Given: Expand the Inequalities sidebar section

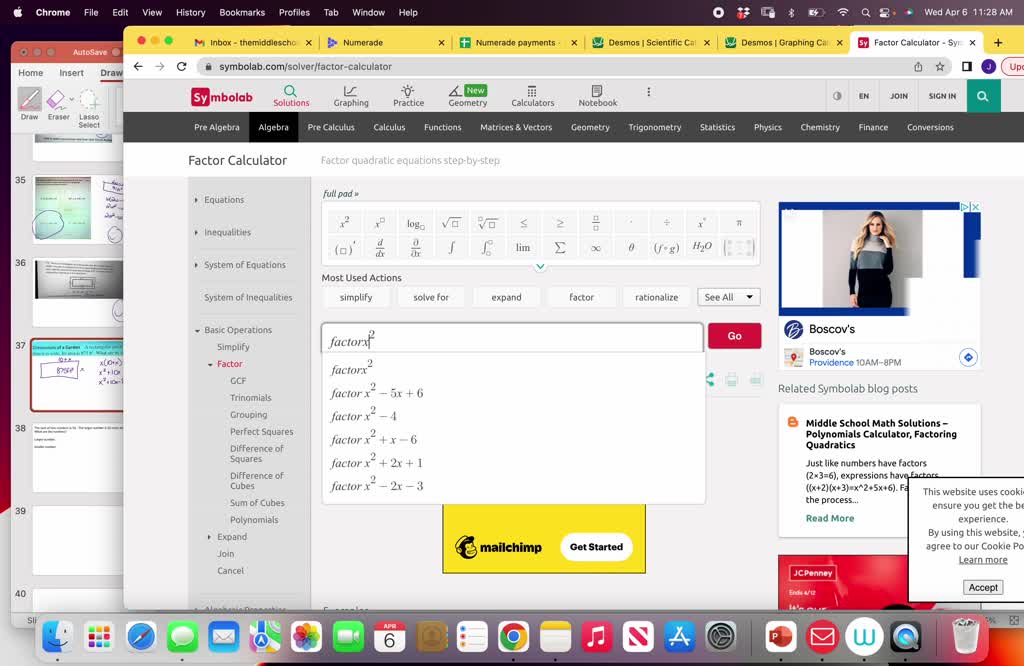Looking at the screenshot, I should point(227,232).
